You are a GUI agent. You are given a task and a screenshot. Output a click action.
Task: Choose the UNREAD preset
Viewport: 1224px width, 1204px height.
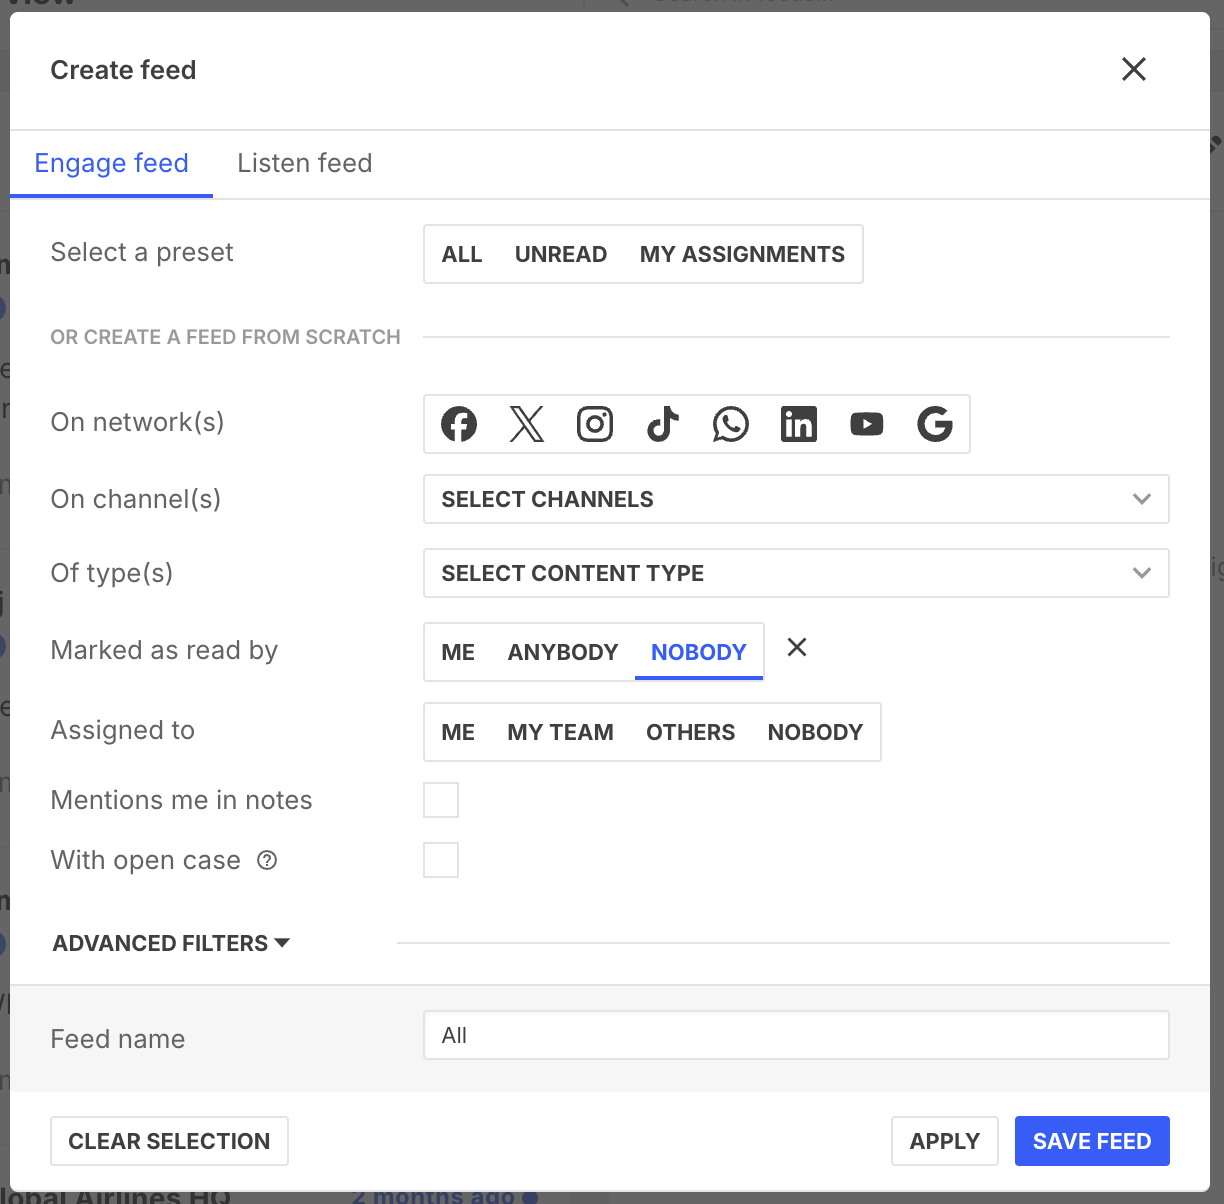[x=561, y=254]
